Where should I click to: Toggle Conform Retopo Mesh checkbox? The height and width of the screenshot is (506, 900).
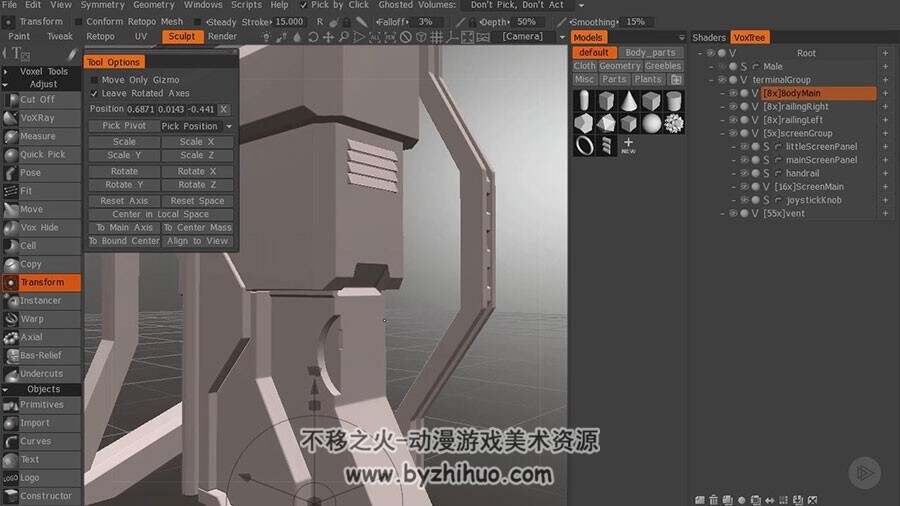coord(79,22)
